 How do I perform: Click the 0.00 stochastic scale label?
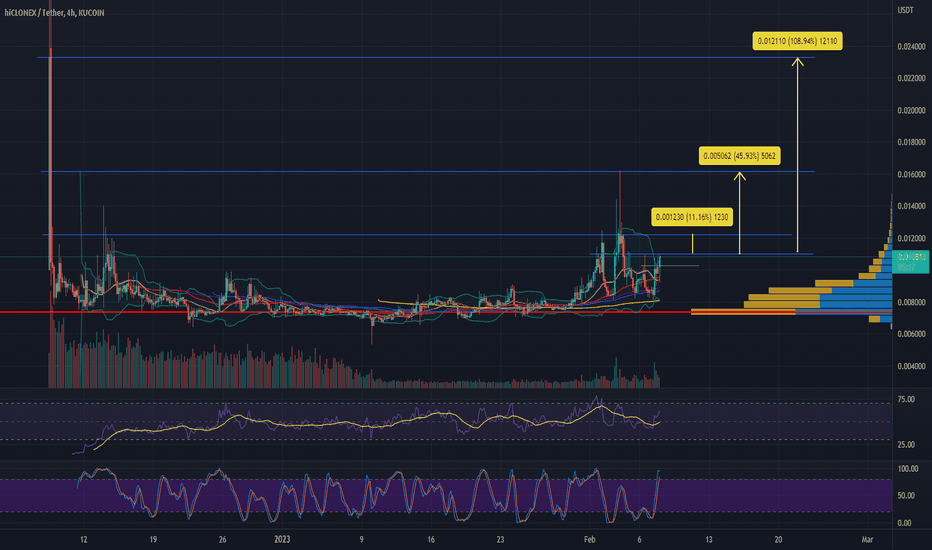pos(905,523)
